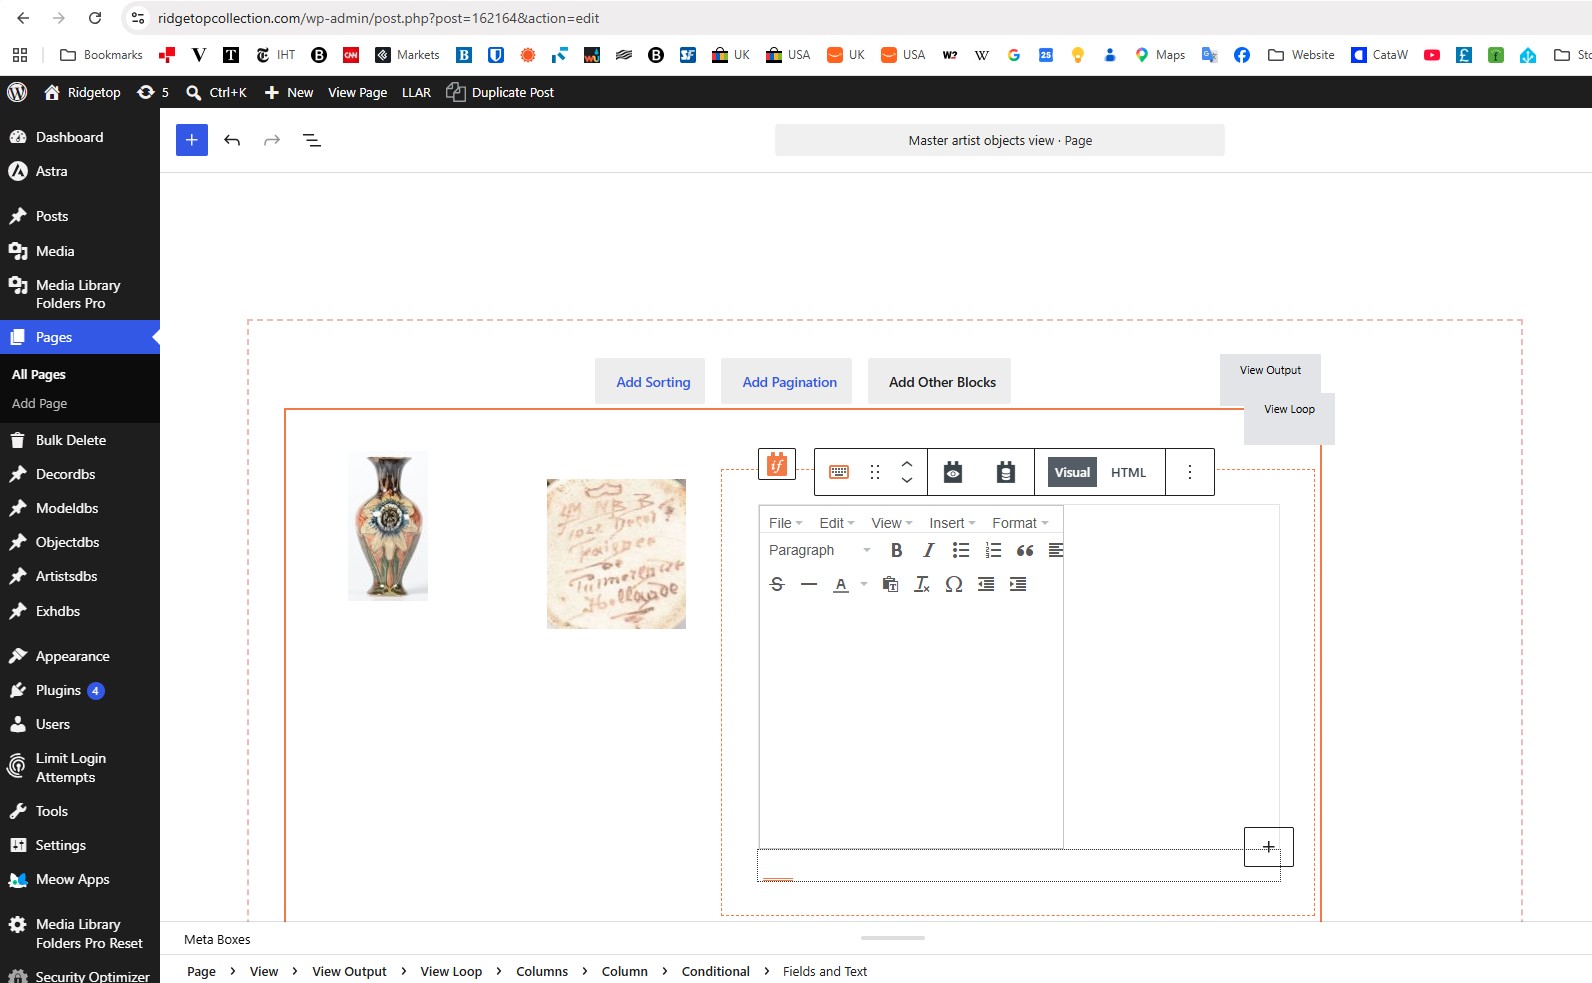1592x983 pixels.
Task: Toggle numbered list formatting
Action: coord(993,550)
